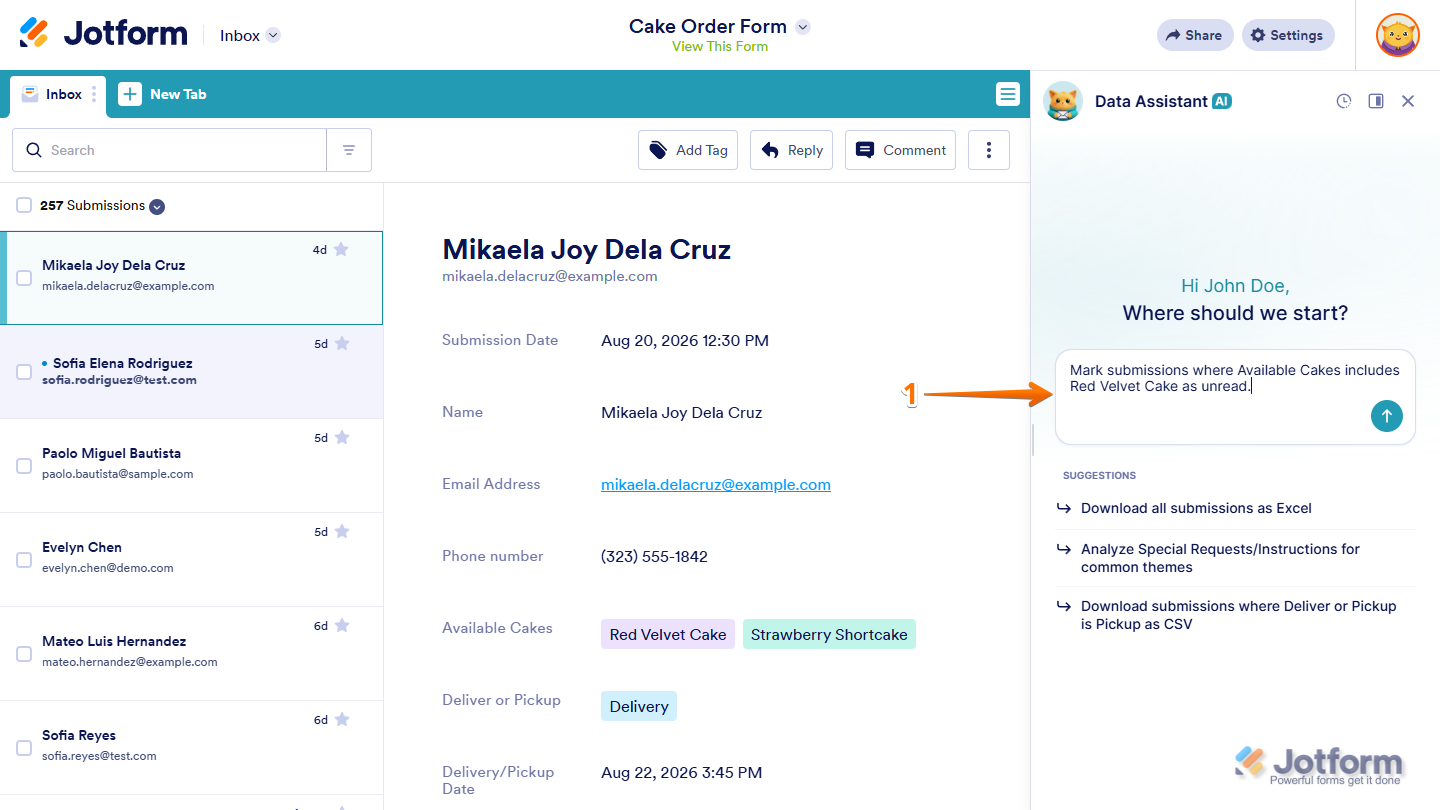Tick Sofia Elena Rodriguez checkbox
Screen dimensions: 1440x810
[24, 372]
